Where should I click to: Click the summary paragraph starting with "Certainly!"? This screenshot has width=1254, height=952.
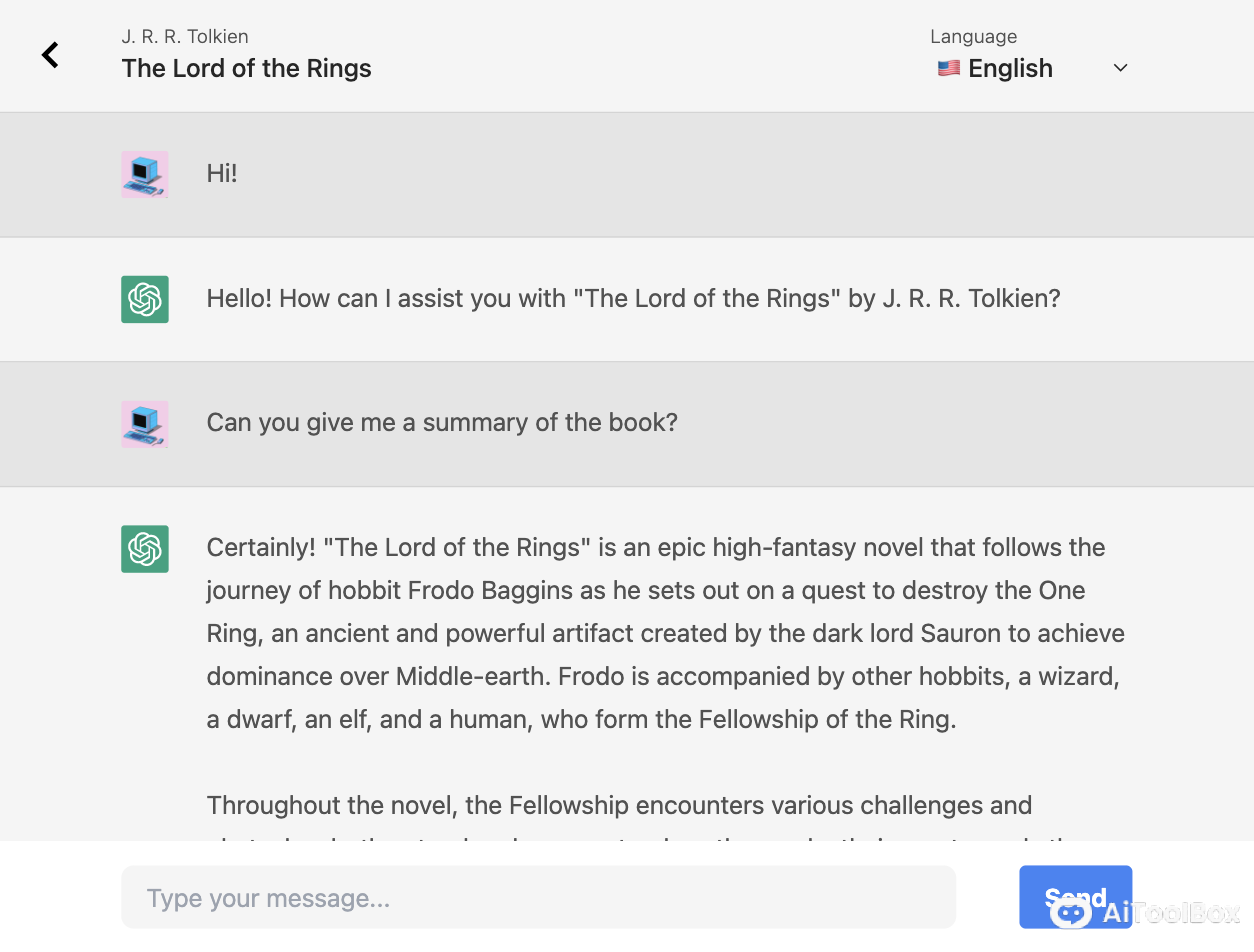(x=665, y=633)
